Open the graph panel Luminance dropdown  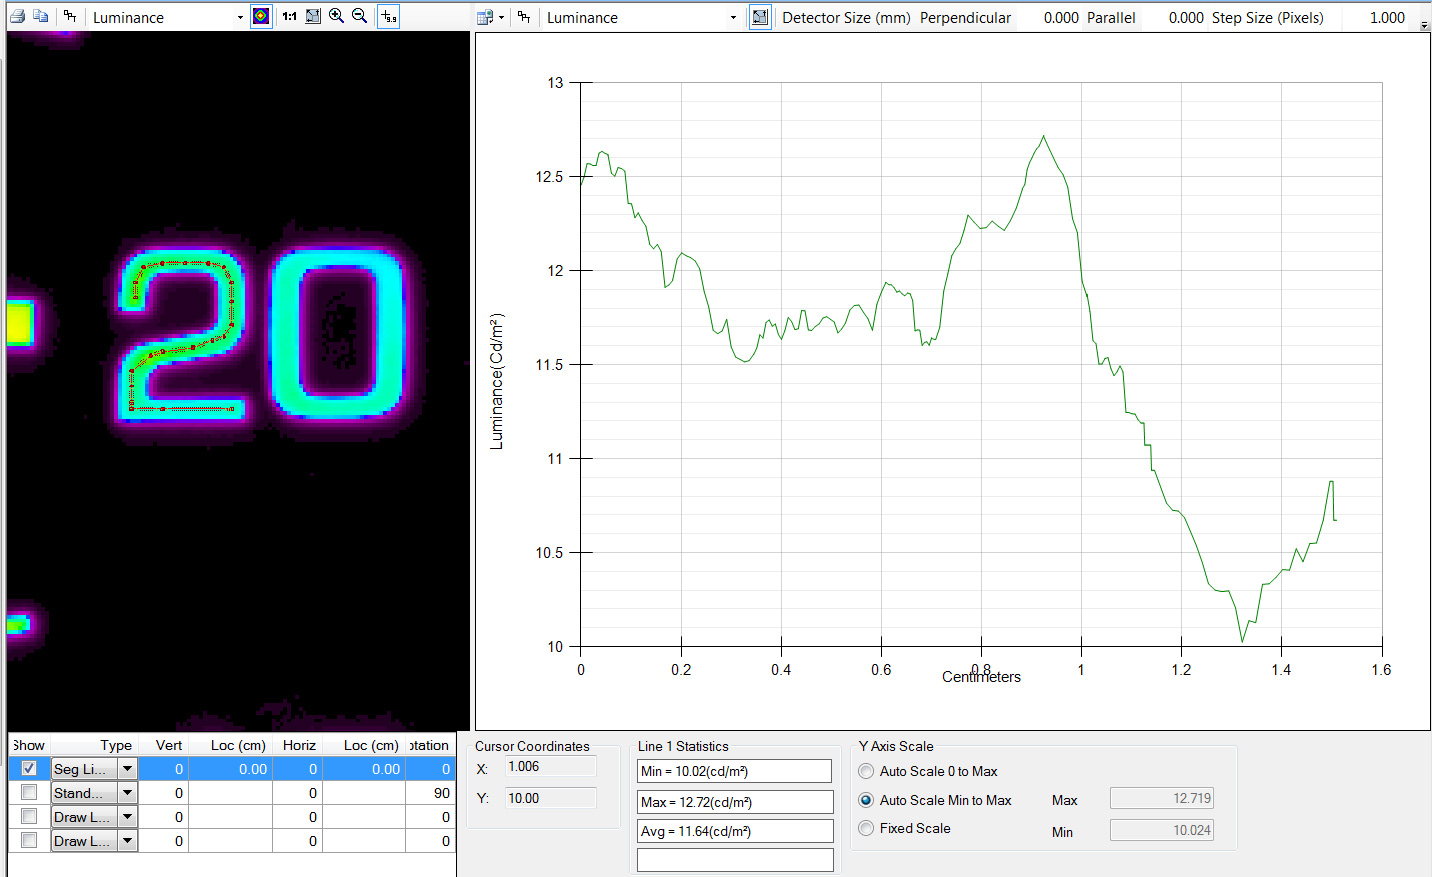[x=733, y=18]
